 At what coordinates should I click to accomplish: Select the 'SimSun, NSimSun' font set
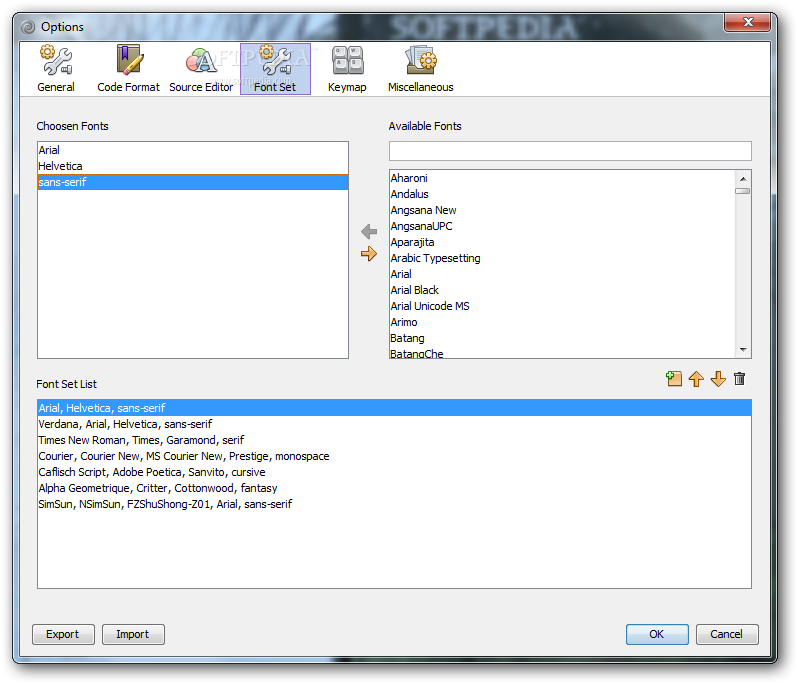[394, 504]
